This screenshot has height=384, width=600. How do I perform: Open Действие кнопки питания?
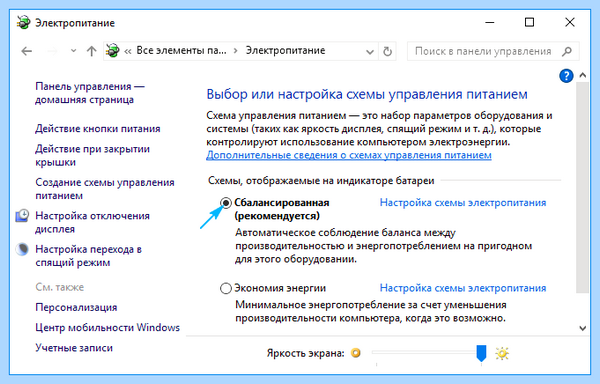pos(98,129)
